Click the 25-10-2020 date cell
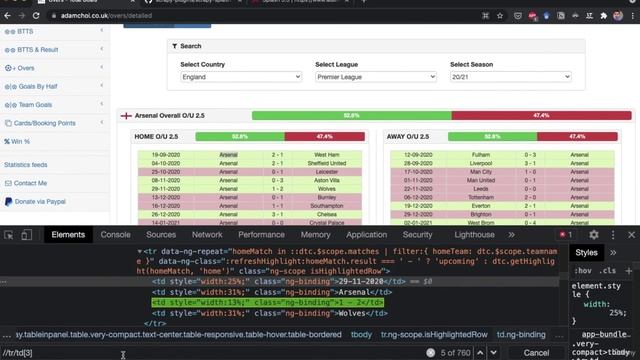 tap(166, 172)
